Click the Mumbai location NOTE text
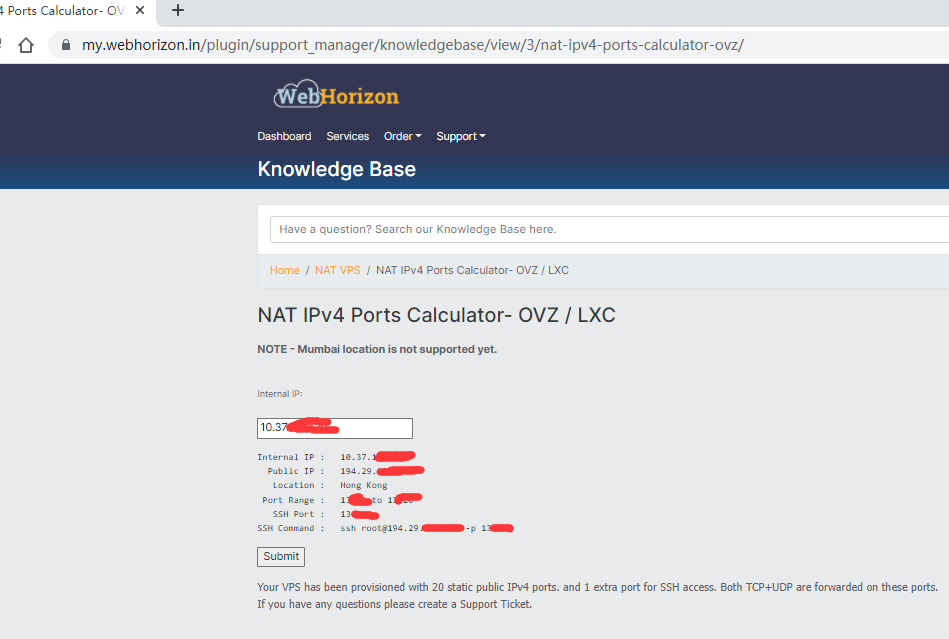 pos(377,349)
